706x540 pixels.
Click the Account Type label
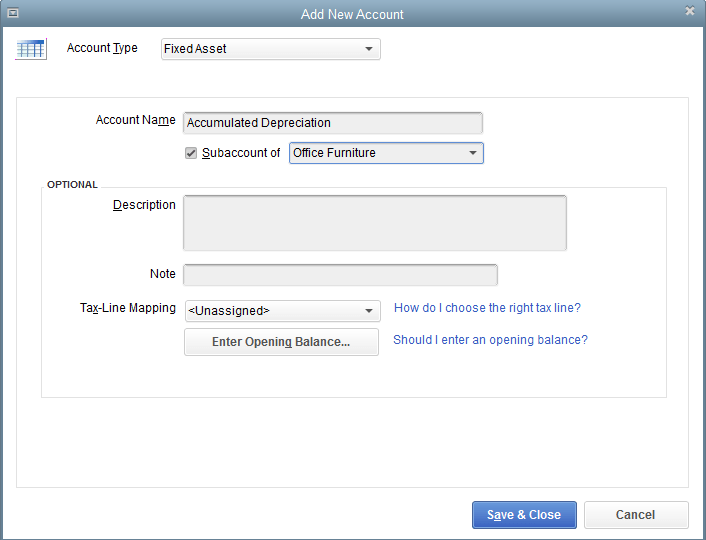pos(102,48)
